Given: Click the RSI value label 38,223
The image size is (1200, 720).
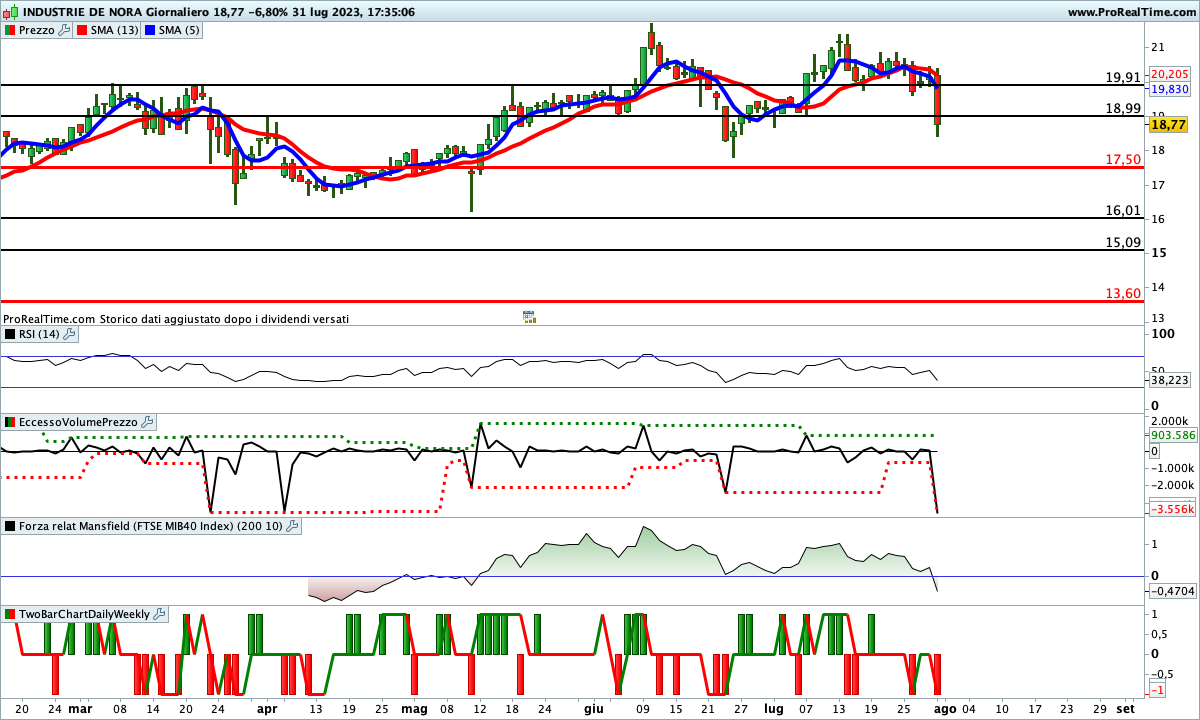Looking at the screenshot, I should click(1169, 380).
